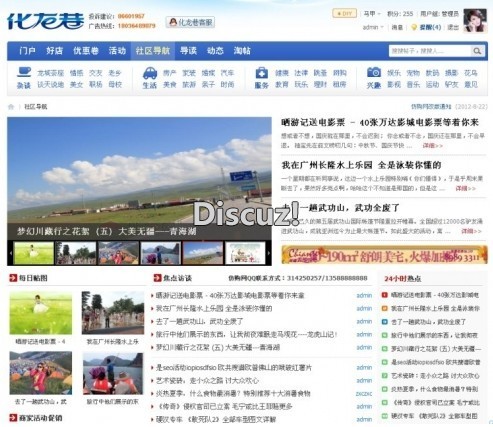Image resolution: width=493 pixels, height=427 pixels.
Task: Open the 优惠卷 nav tab
Action: [86, 51]
